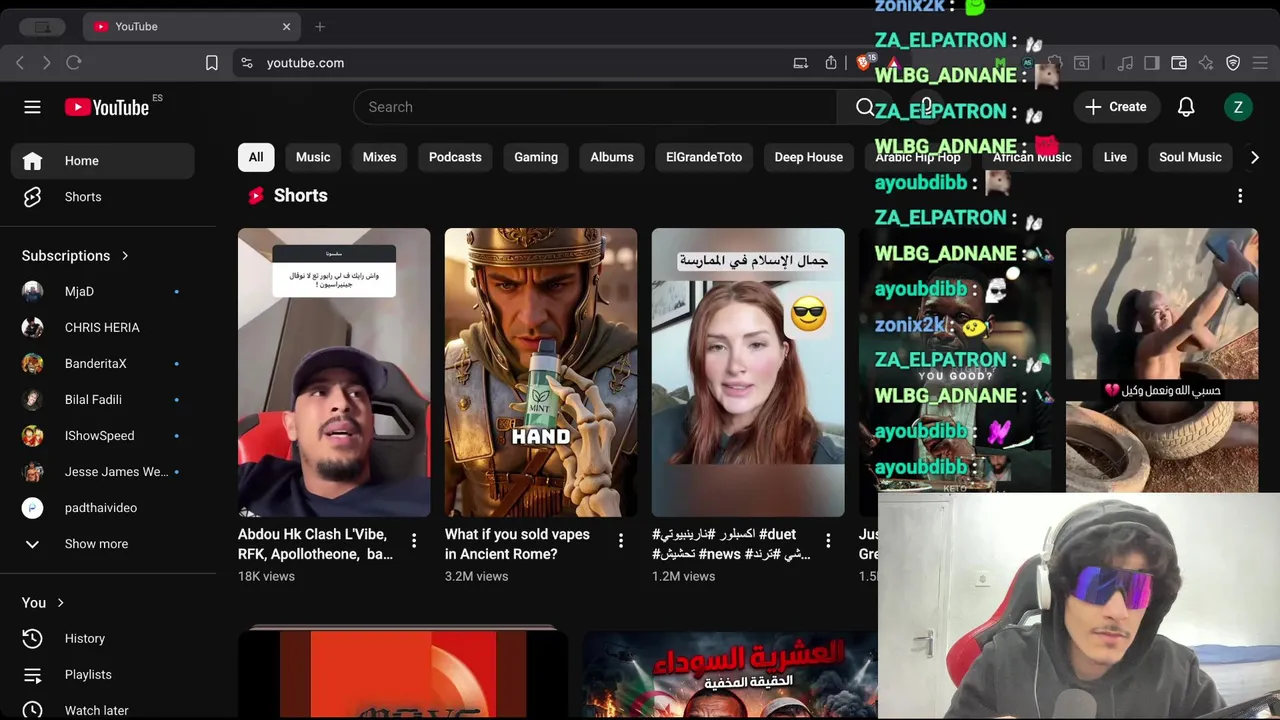
Task: Open options menu for #duet short
Action: tap(828, 541)
